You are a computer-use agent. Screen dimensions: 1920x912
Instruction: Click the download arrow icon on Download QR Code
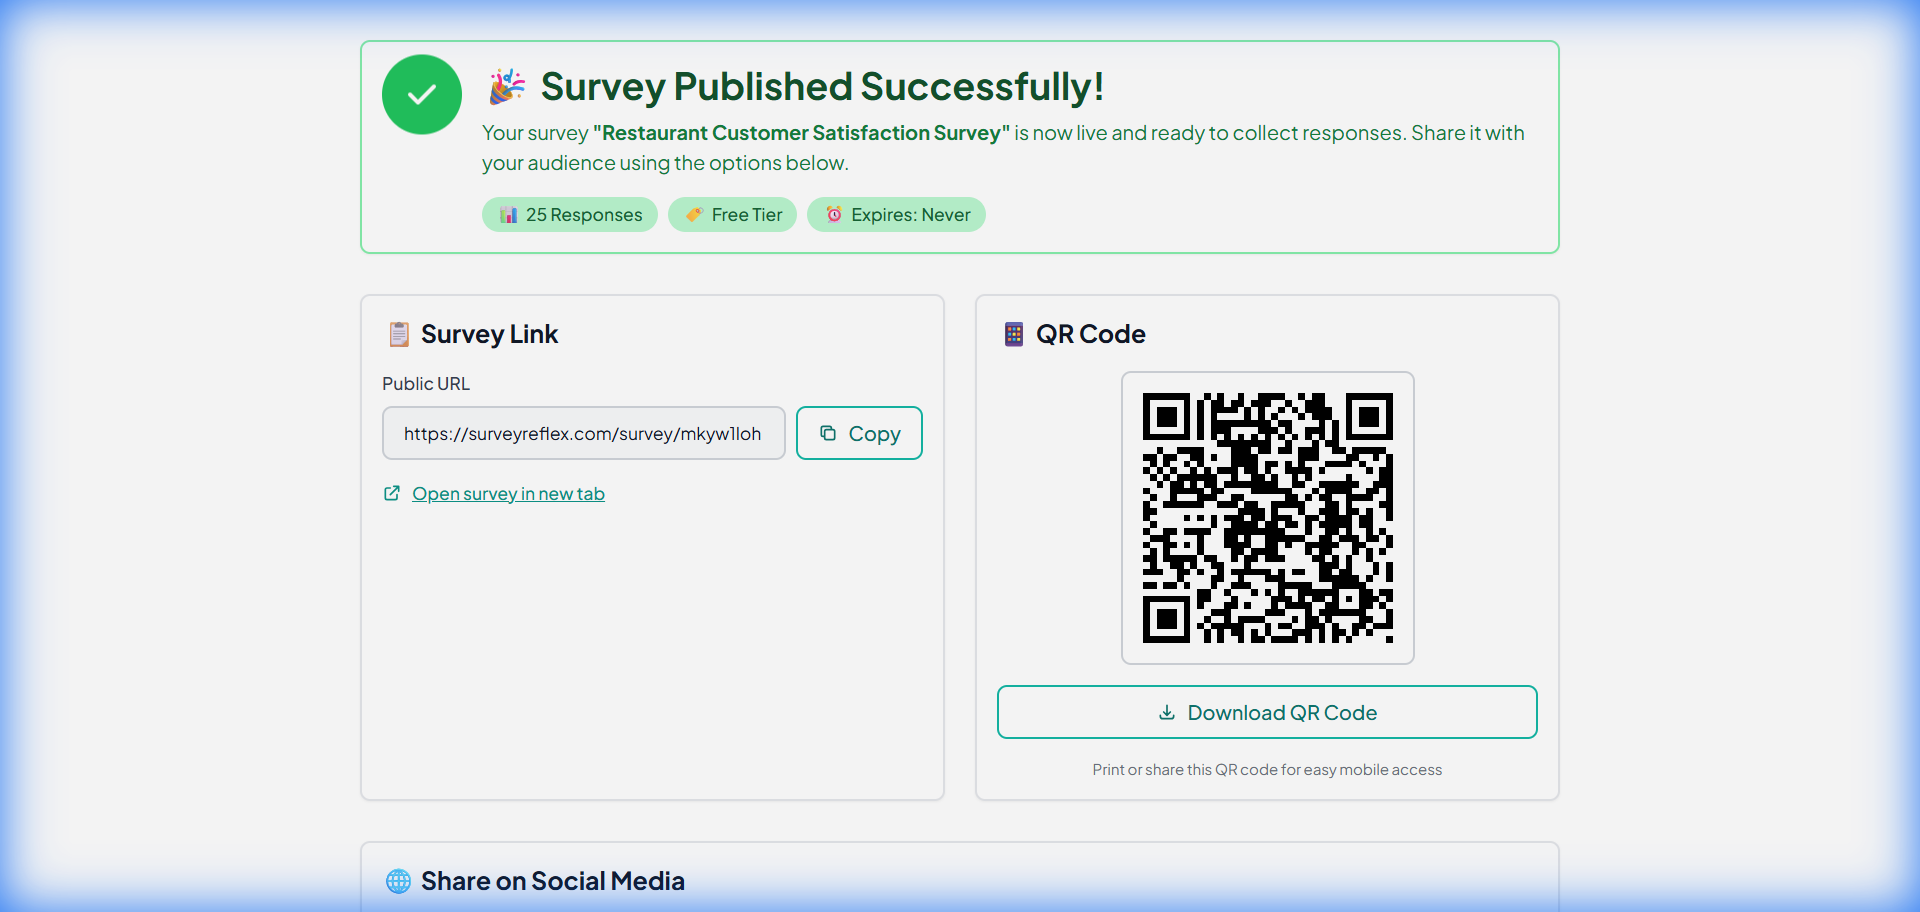click(1167, 712)
